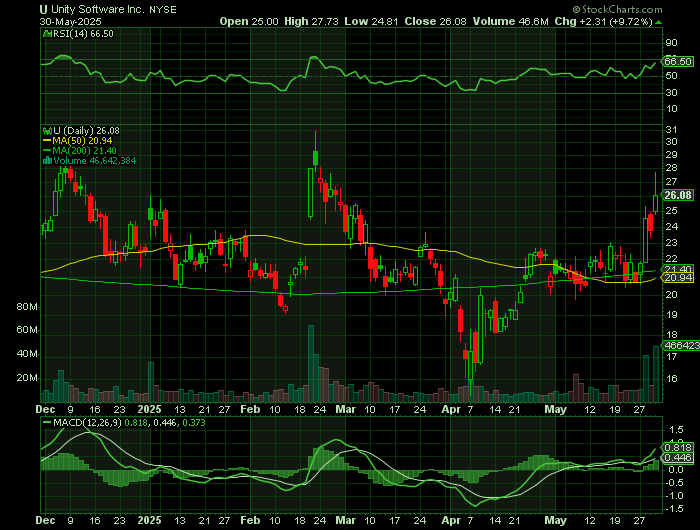
Task: Click the Apr label under the price chart
Action: tap(451, 409)
